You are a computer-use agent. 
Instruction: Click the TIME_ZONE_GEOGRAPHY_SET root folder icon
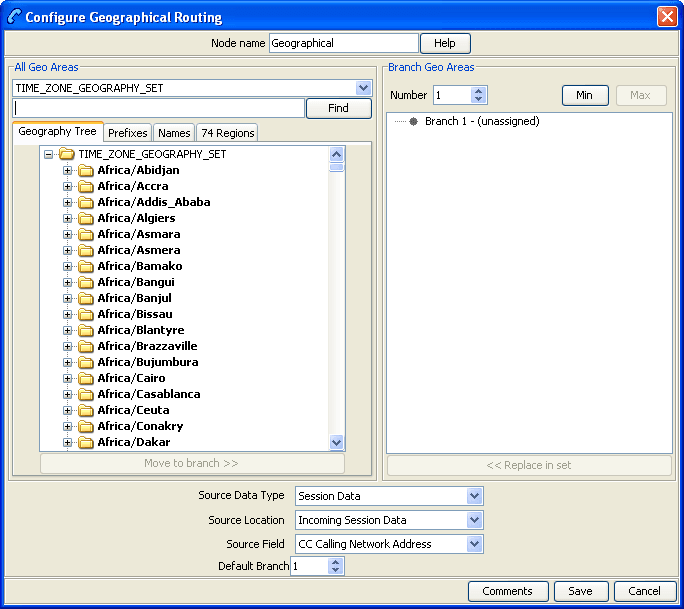67,154
